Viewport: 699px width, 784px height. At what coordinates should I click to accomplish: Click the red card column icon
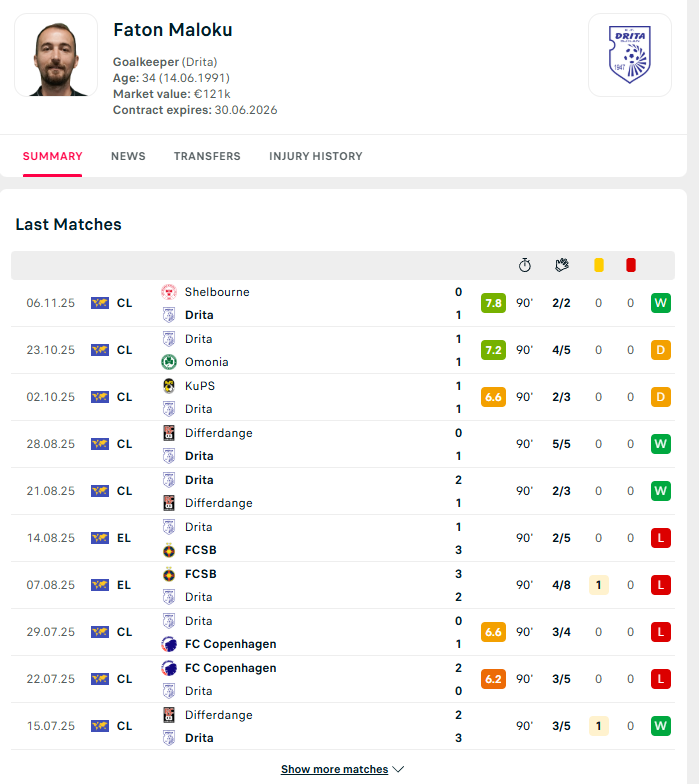click(630, 265)
